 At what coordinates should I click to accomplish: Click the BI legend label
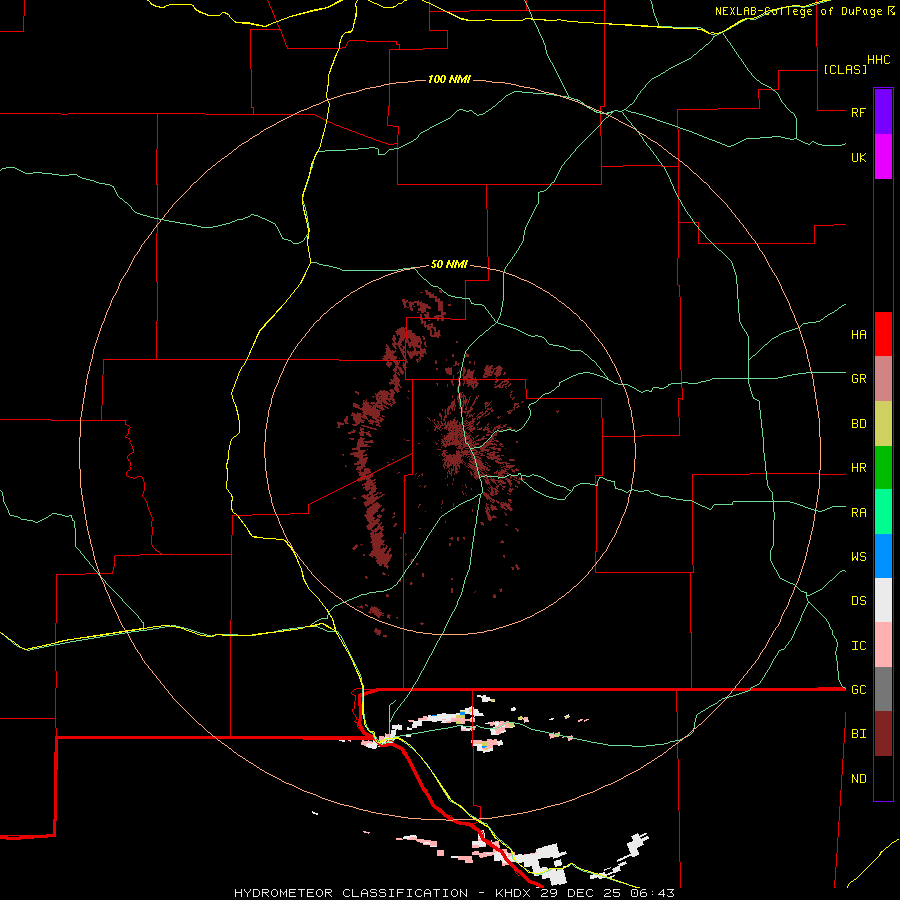point(858,734)
